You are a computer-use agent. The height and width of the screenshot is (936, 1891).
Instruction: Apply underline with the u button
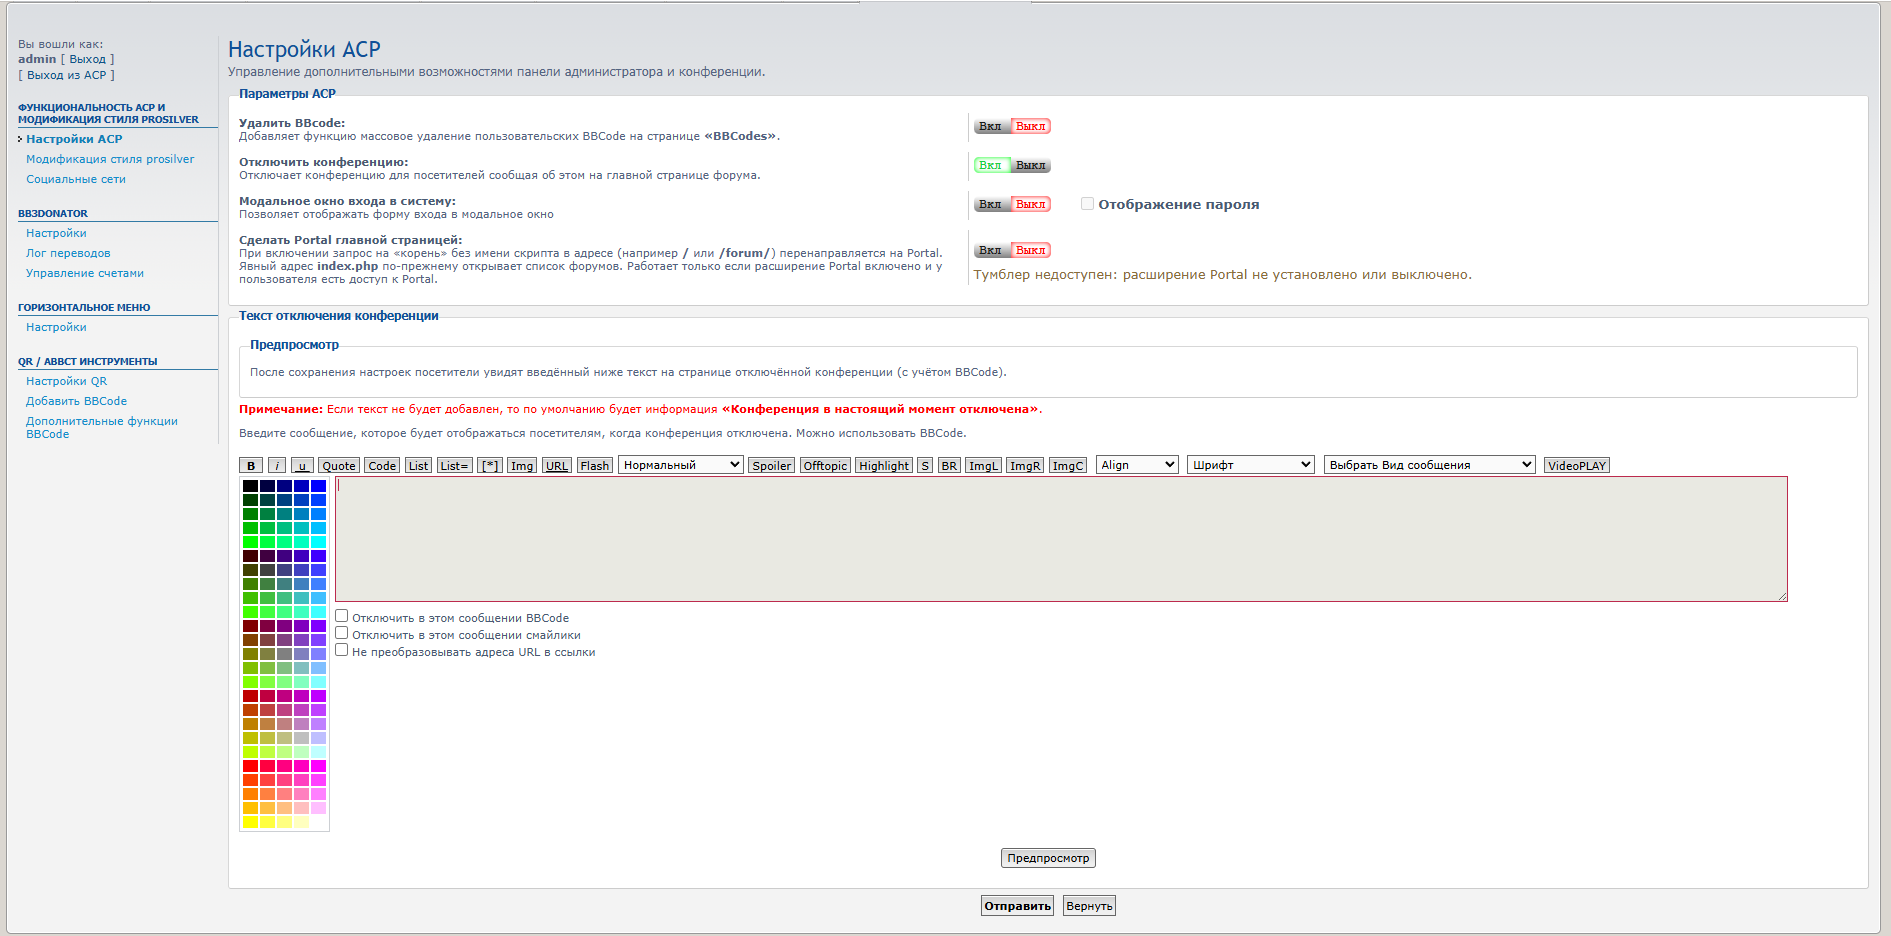coord(302,466)
